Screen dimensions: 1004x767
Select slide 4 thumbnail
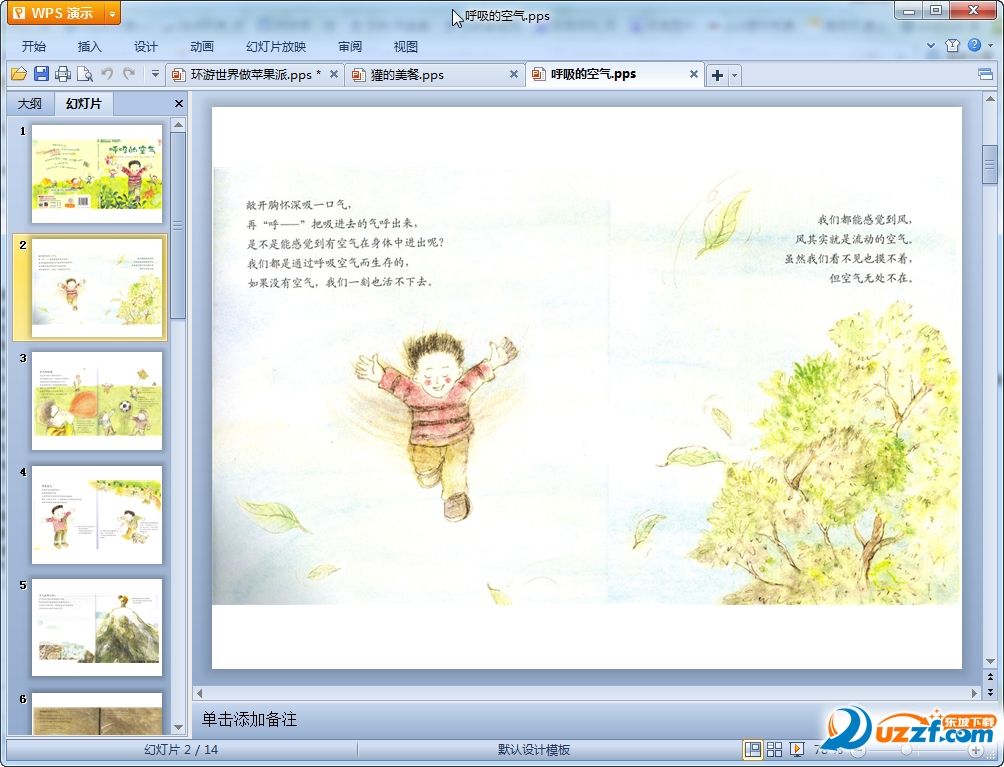[97, 515]
